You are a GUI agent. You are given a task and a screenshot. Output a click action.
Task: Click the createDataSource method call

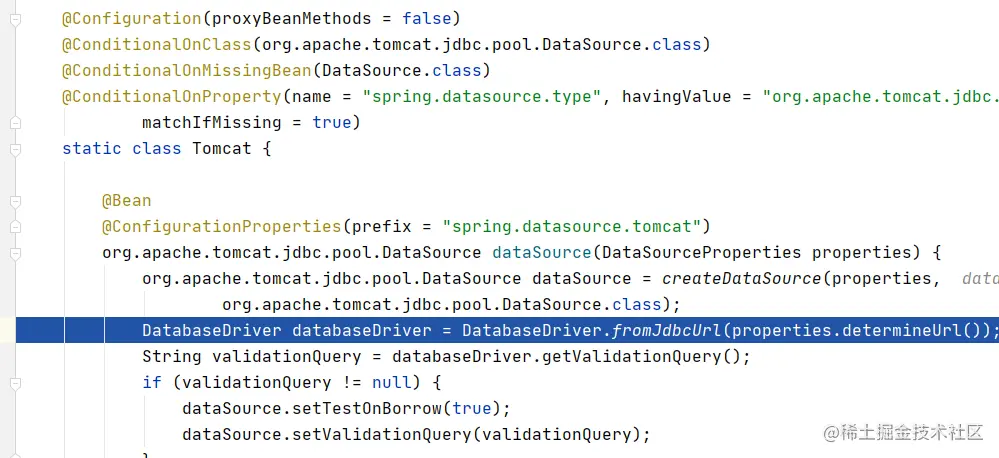tap(743, 278)
